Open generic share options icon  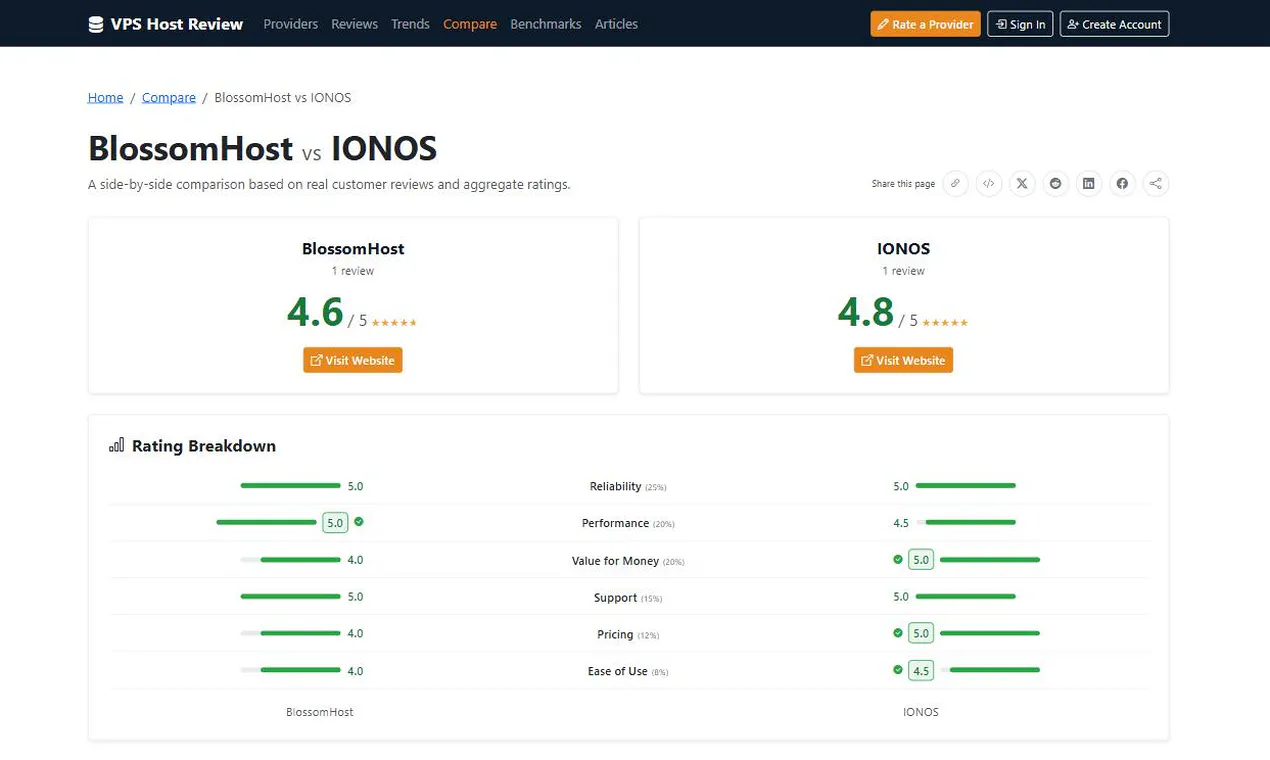(1156, 183)
